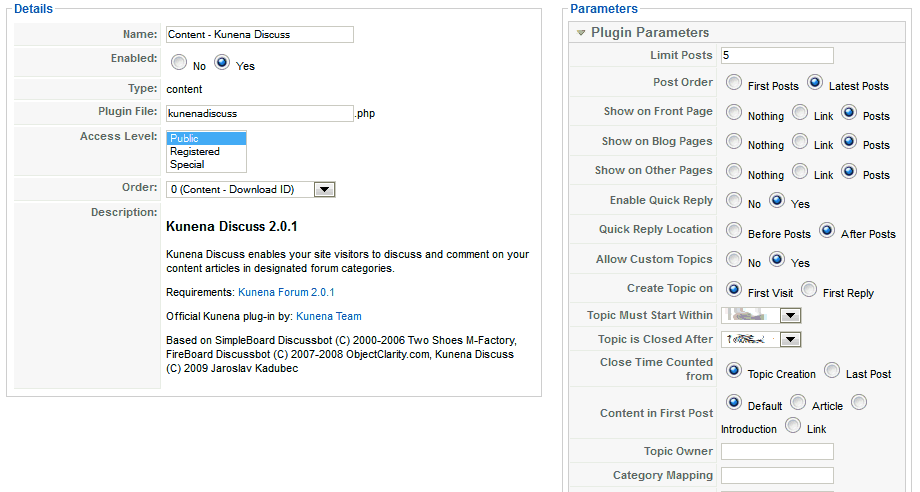This screenshot has width=920, height=492.
Task: Follow the Kunena Team link
Action: [329, 316]
